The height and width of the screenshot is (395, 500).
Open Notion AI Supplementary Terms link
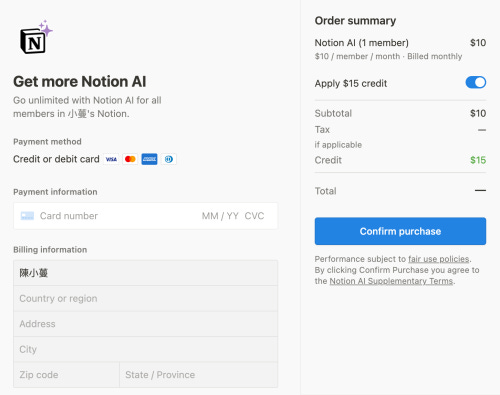coord(391,281)
